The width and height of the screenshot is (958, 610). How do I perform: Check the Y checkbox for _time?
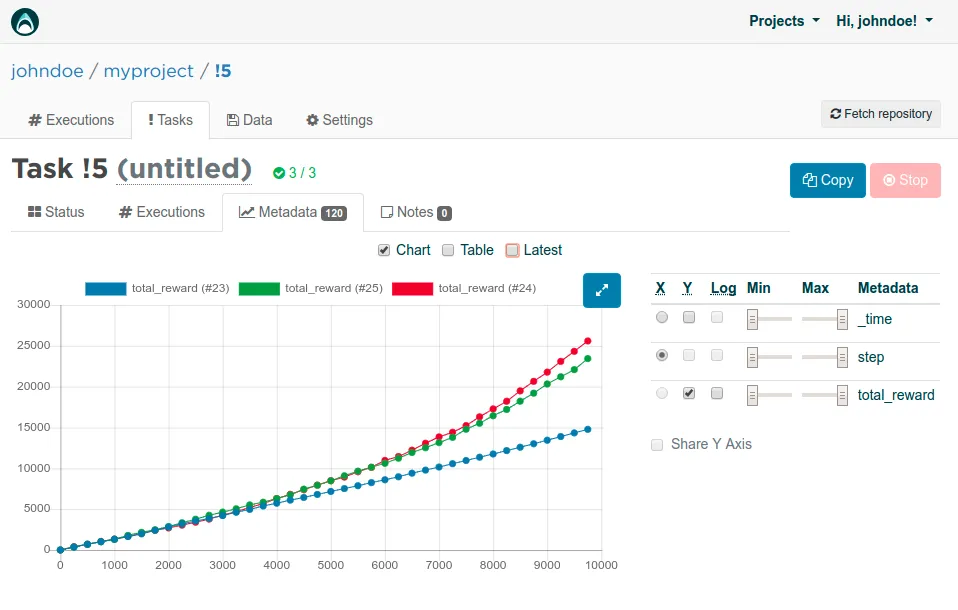coord(689,317)
